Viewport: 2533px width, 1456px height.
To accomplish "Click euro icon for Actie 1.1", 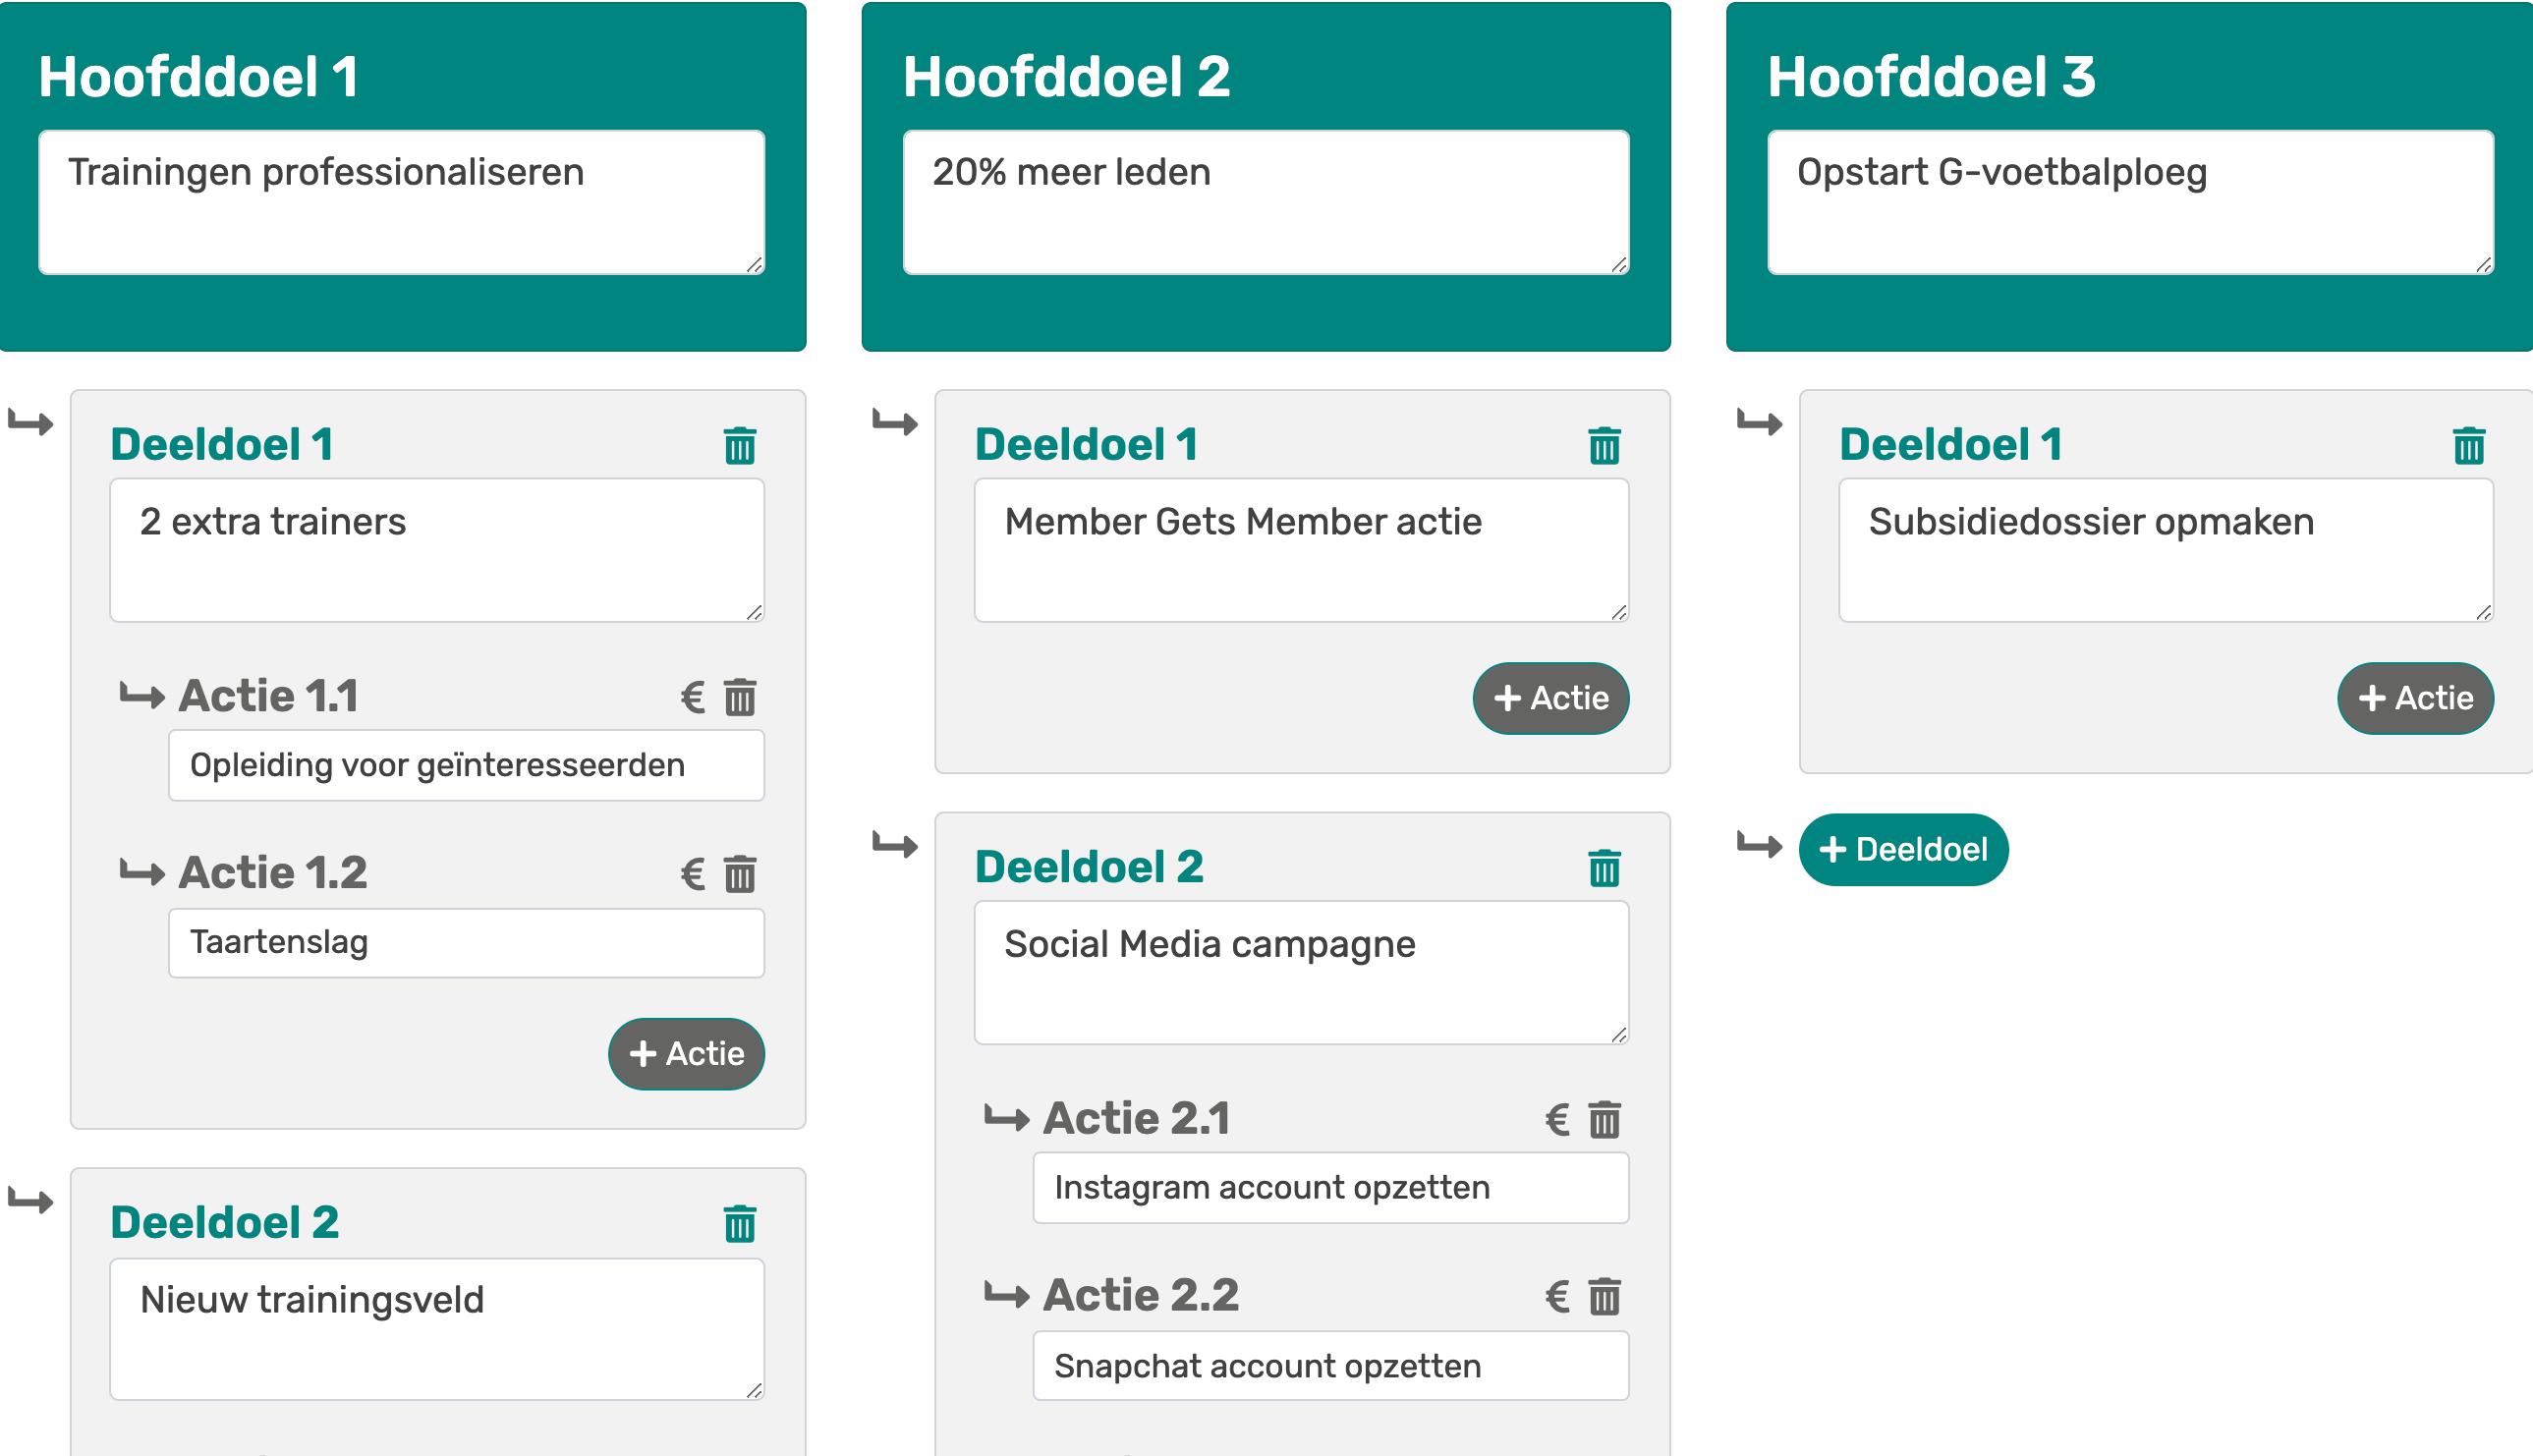I will [x=692, y=697].
